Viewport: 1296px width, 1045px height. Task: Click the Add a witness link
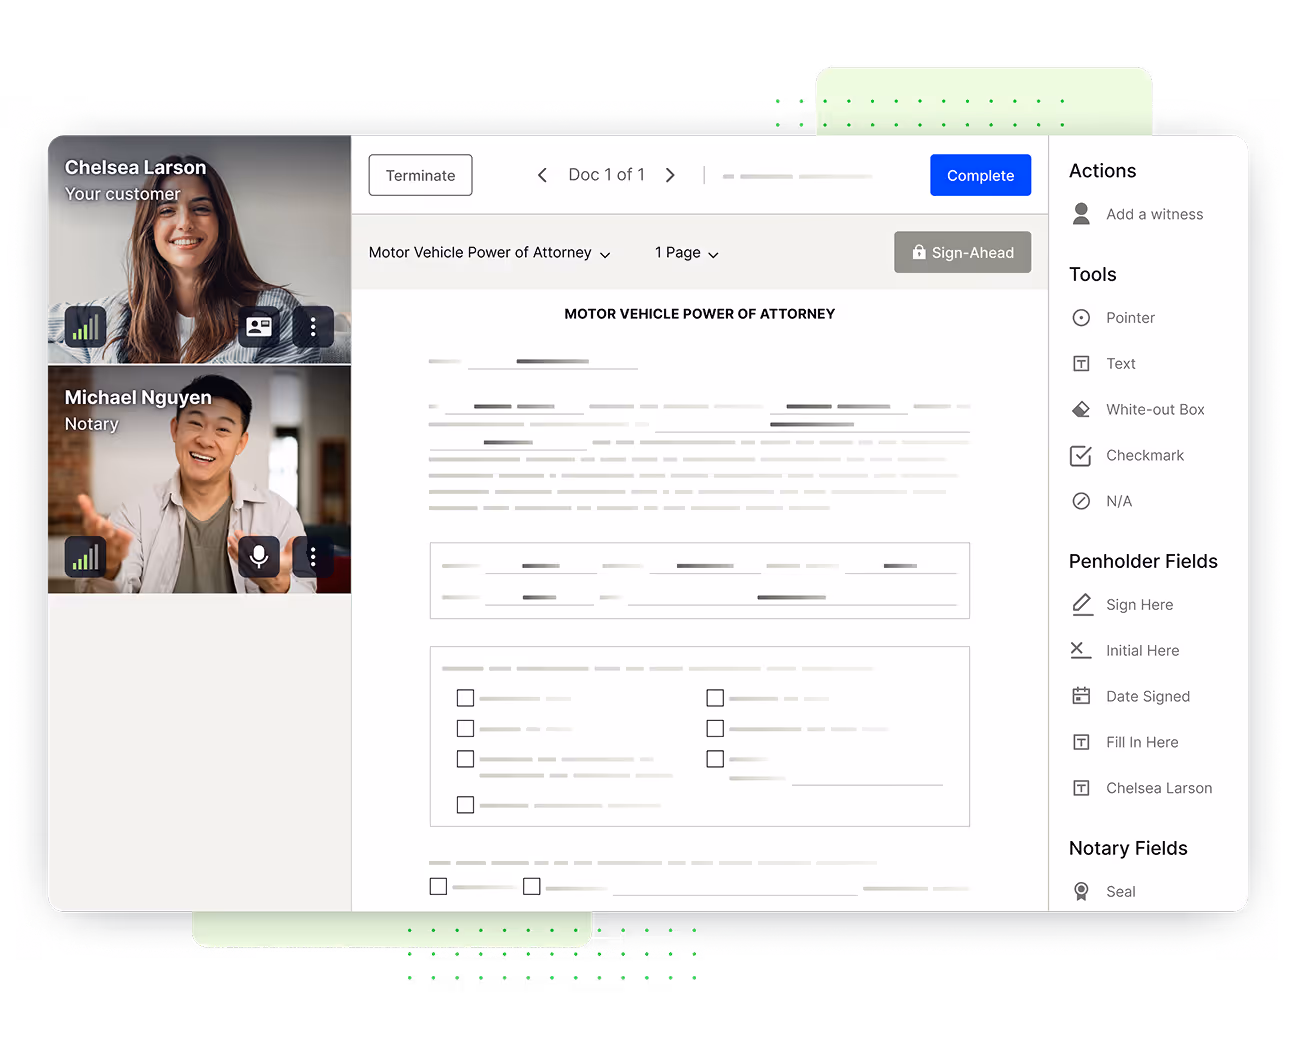pos(1154,214)
